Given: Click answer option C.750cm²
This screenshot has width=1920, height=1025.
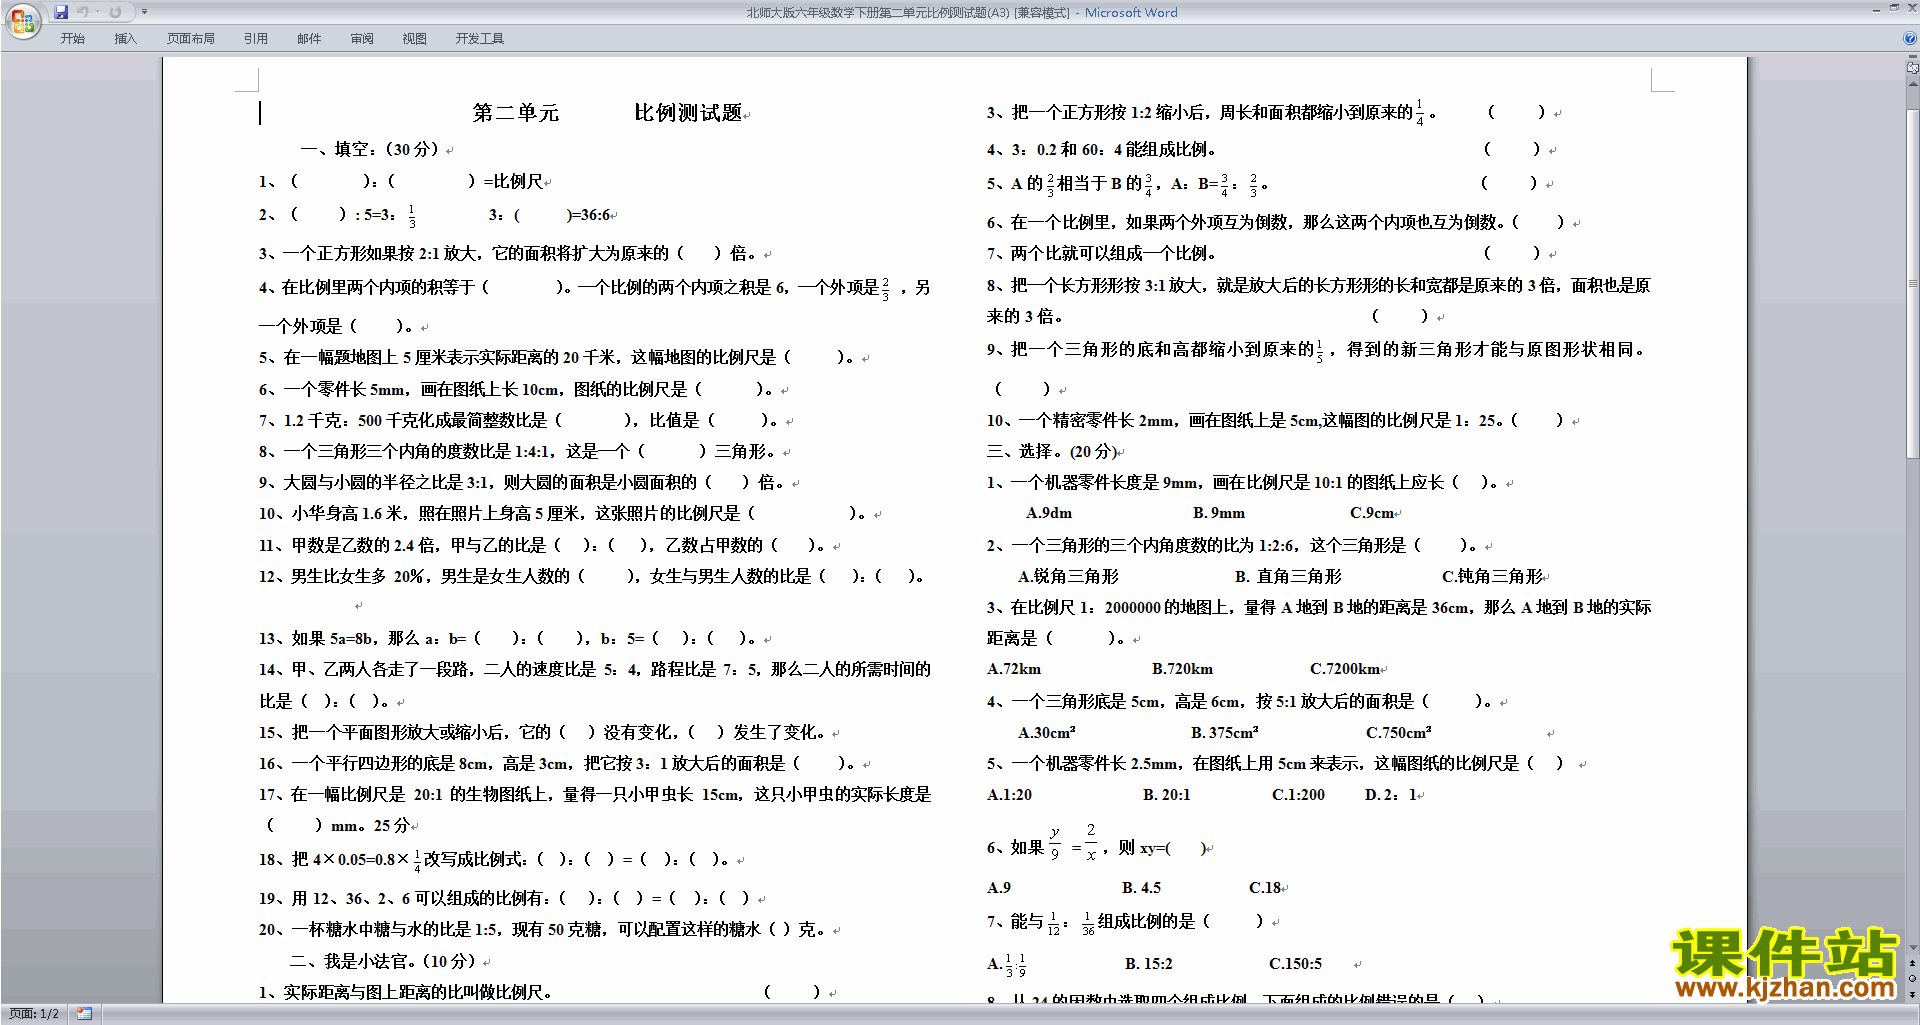Looking at the screenshot, I should tap(1399, 733).
